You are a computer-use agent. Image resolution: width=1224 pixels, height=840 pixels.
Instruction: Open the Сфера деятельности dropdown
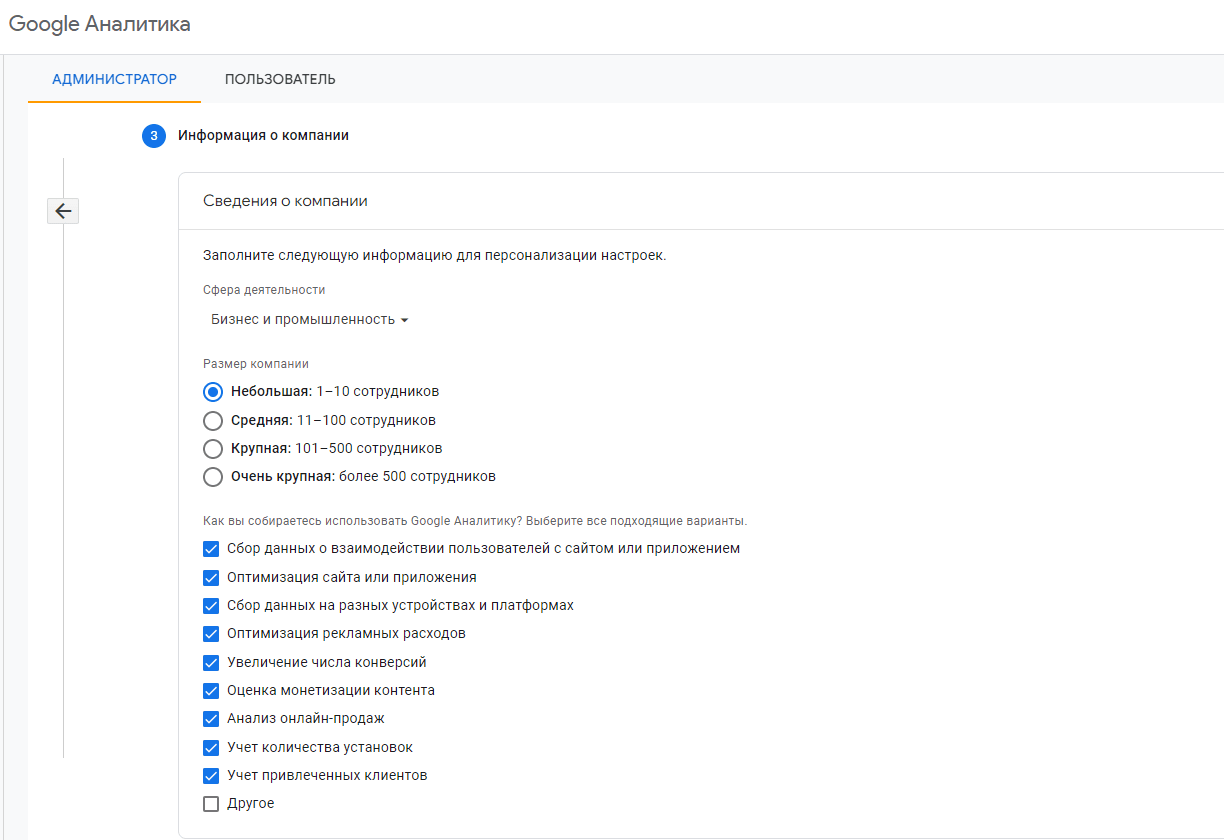click(x=309, y=319)
